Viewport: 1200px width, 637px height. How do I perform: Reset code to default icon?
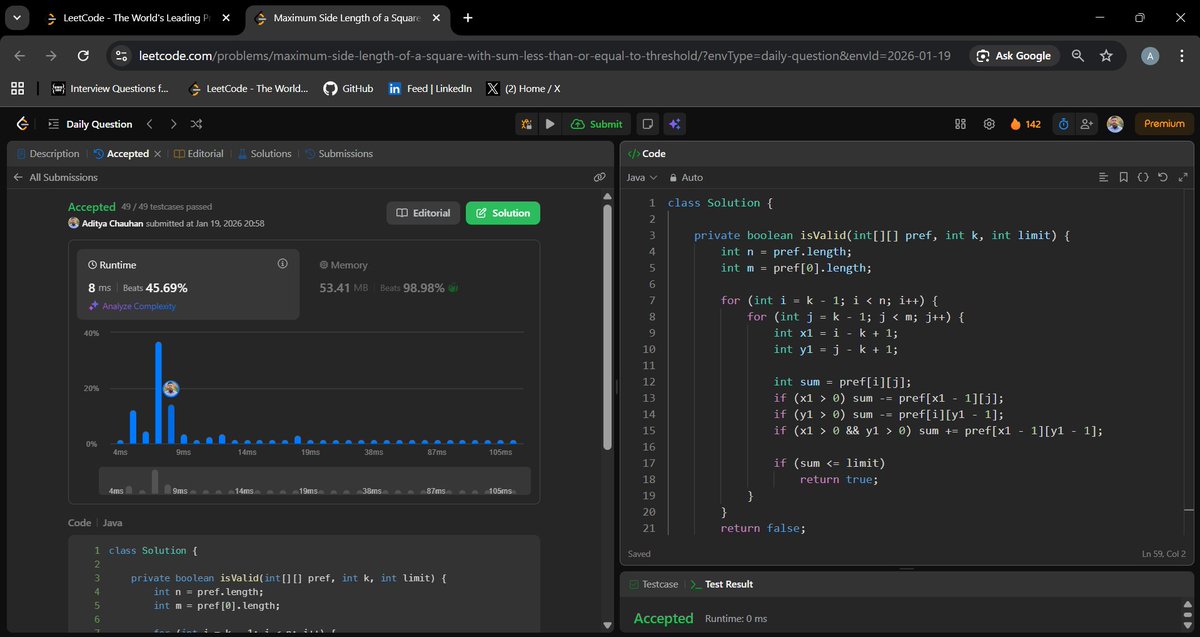1162,177
